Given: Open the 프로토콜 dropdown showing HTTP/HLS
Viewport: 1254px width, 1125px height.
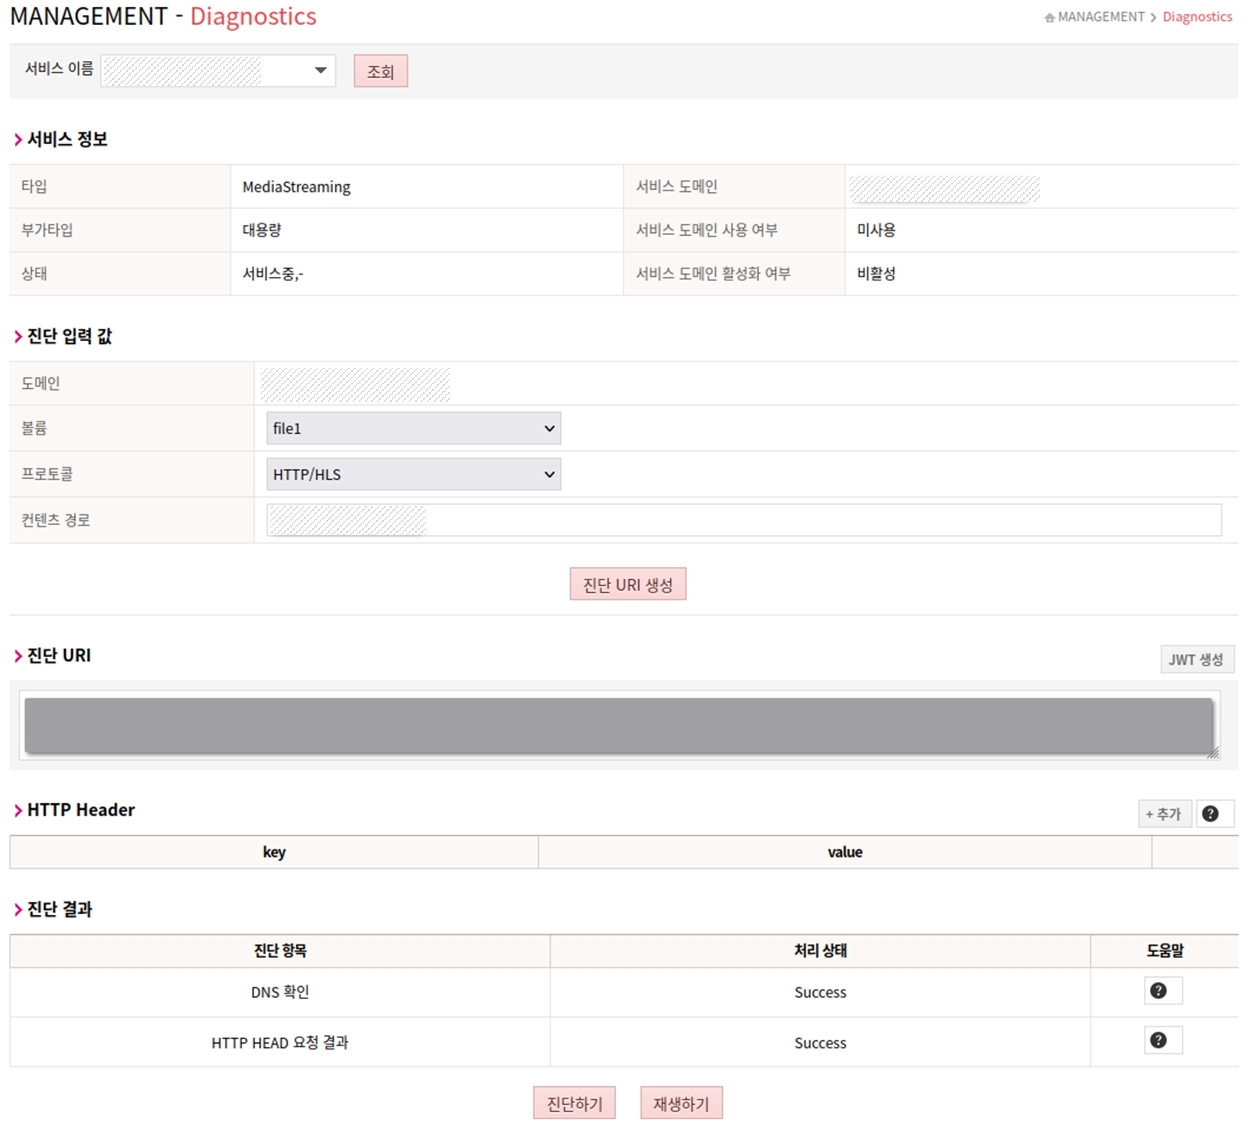Looking at the screenshot, I should (413, 474).
